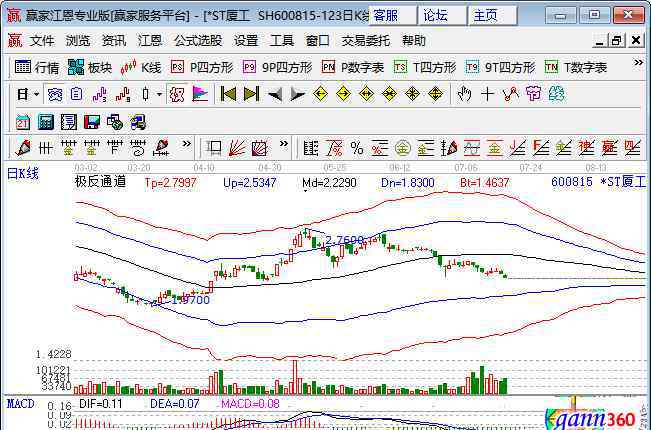The width and height of the screenshot is (651, 430).
Task: Select the candlestick chart type icon
Action: 145,95
